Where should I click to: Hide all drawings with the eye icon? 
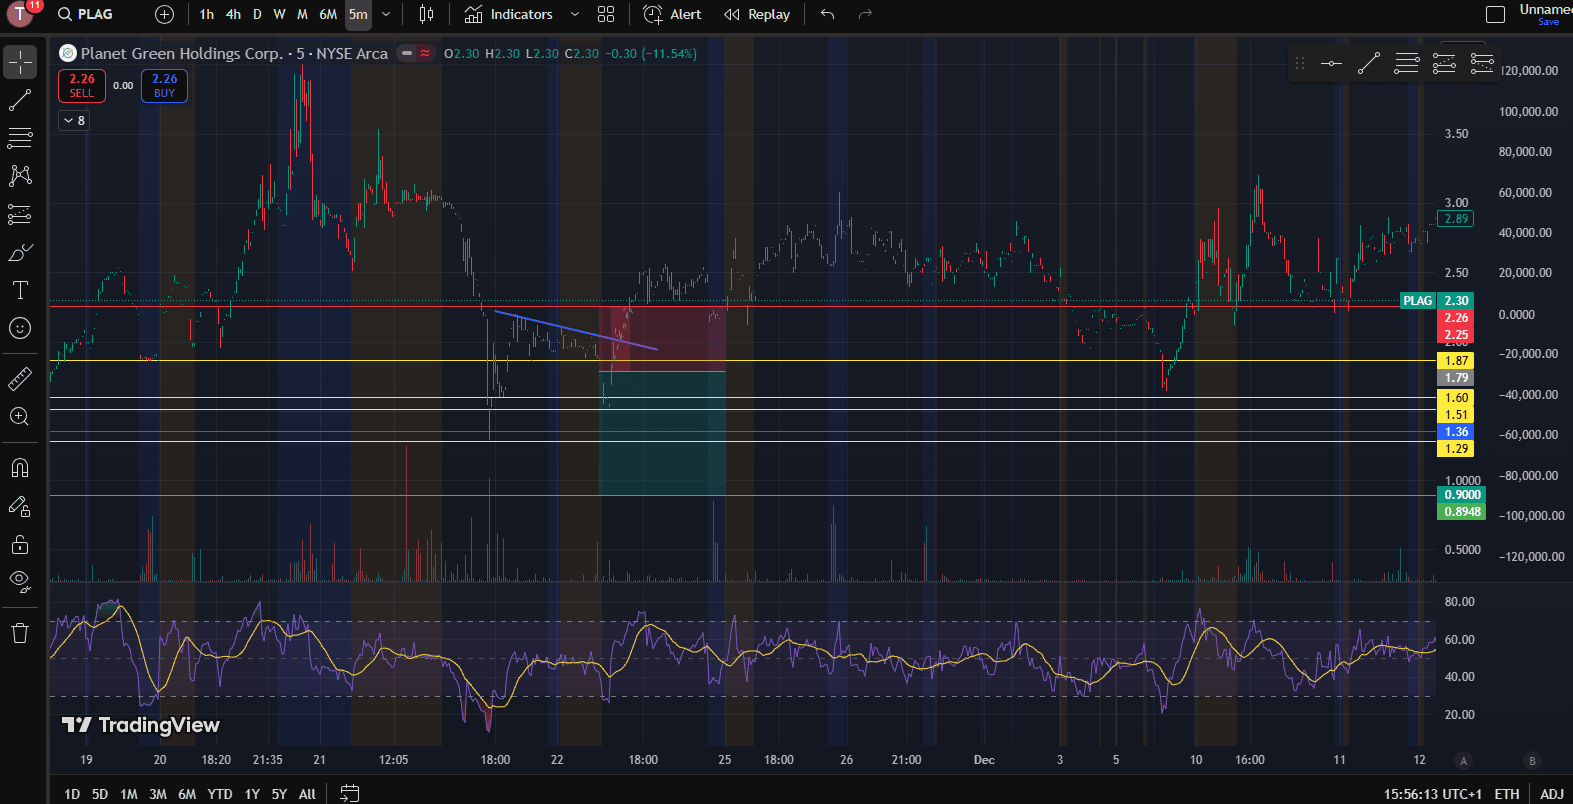pos(20,581)
